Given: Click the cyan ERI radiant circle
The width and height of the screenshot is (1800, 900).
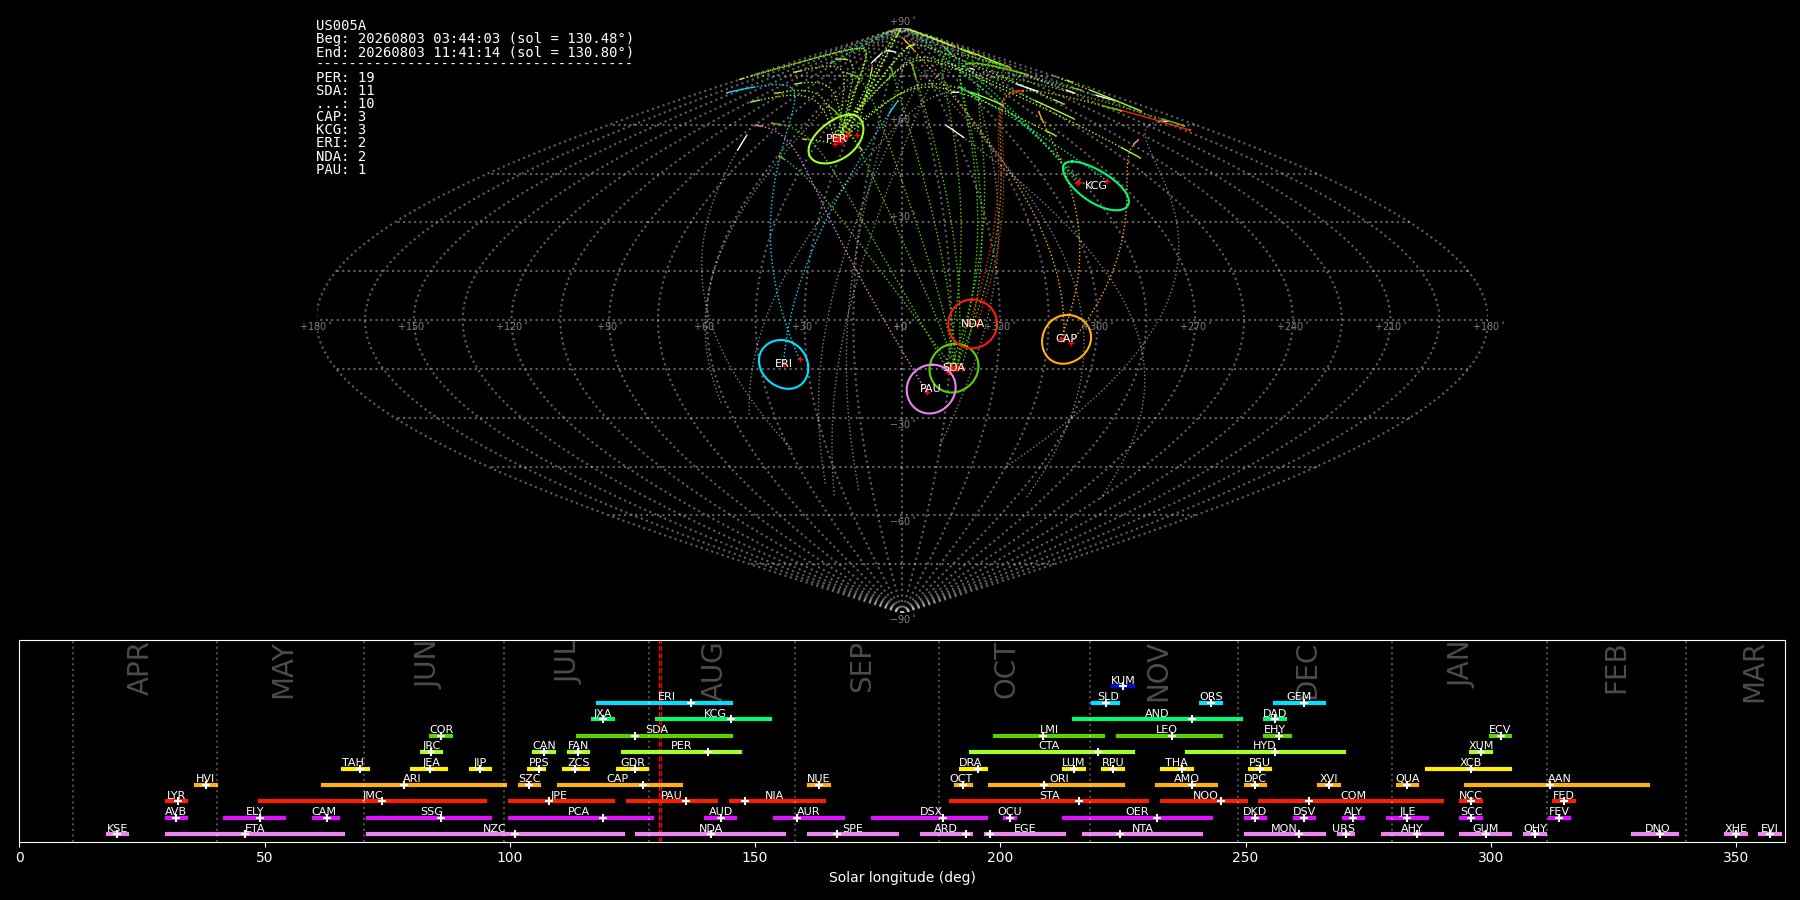Looking at the screenshot, I should click(783, 364).
